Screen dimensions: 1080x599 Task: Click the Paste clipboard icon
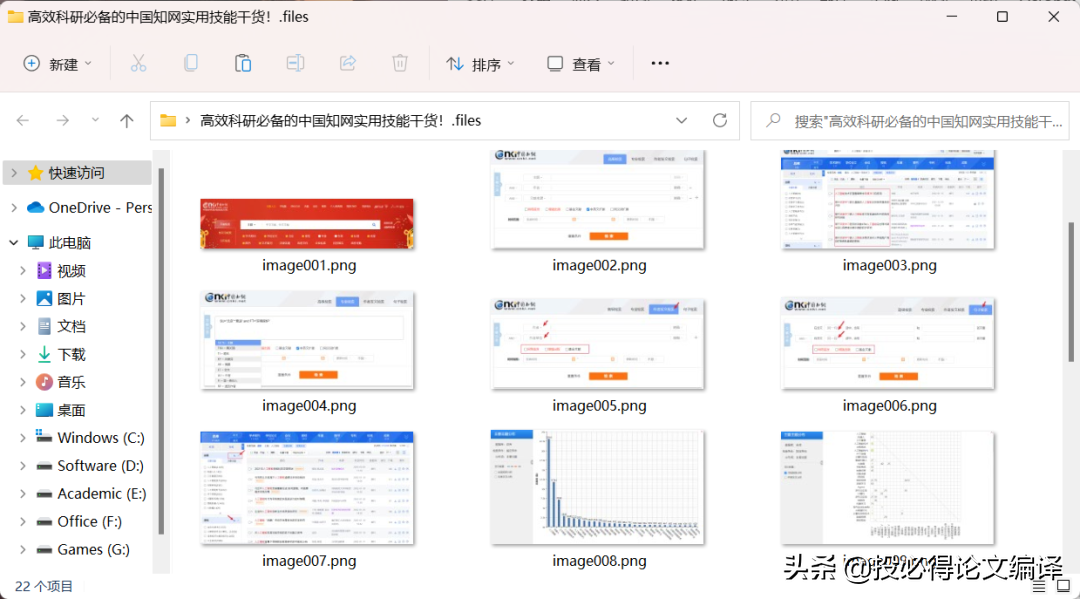point(243,64)
